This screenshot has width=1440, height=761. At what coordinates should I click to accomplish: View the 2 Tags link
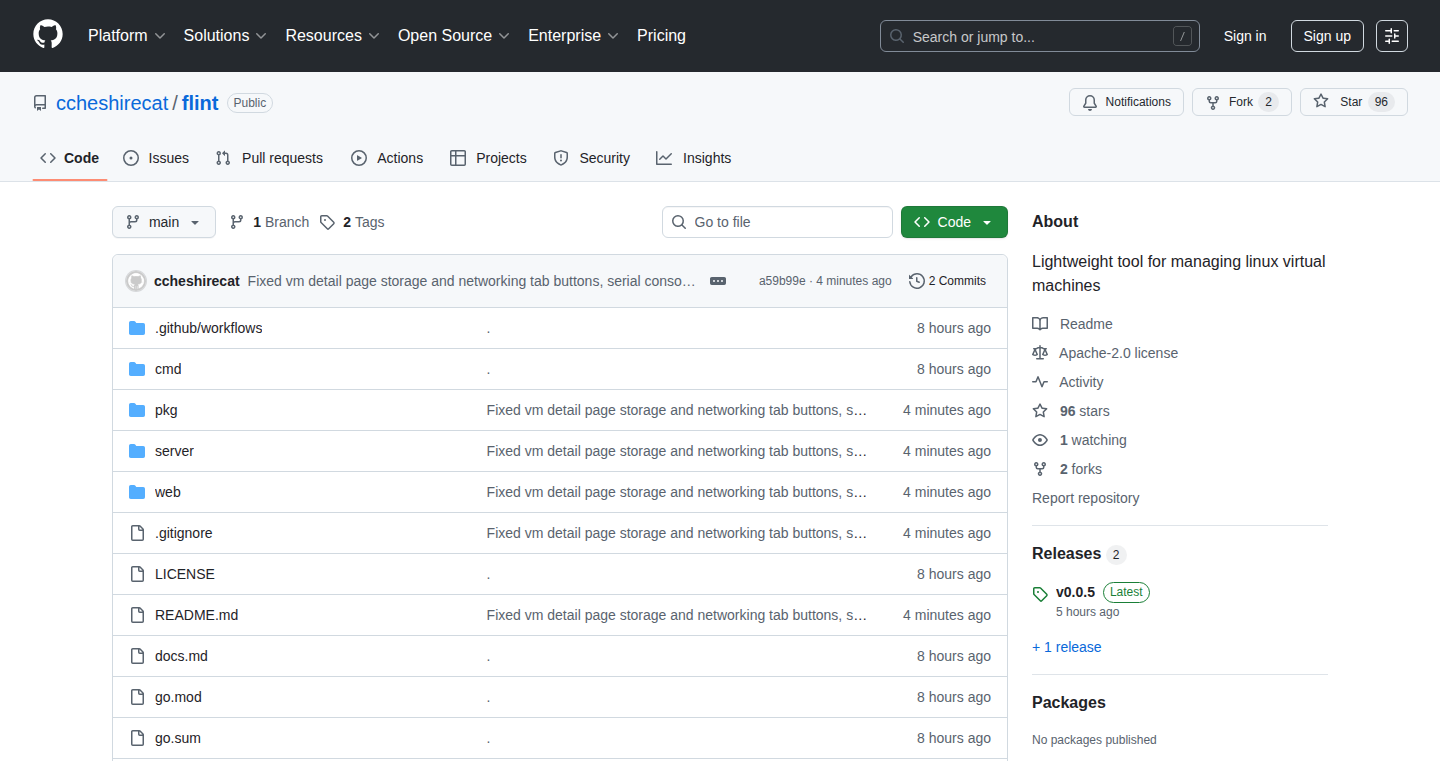352,222
